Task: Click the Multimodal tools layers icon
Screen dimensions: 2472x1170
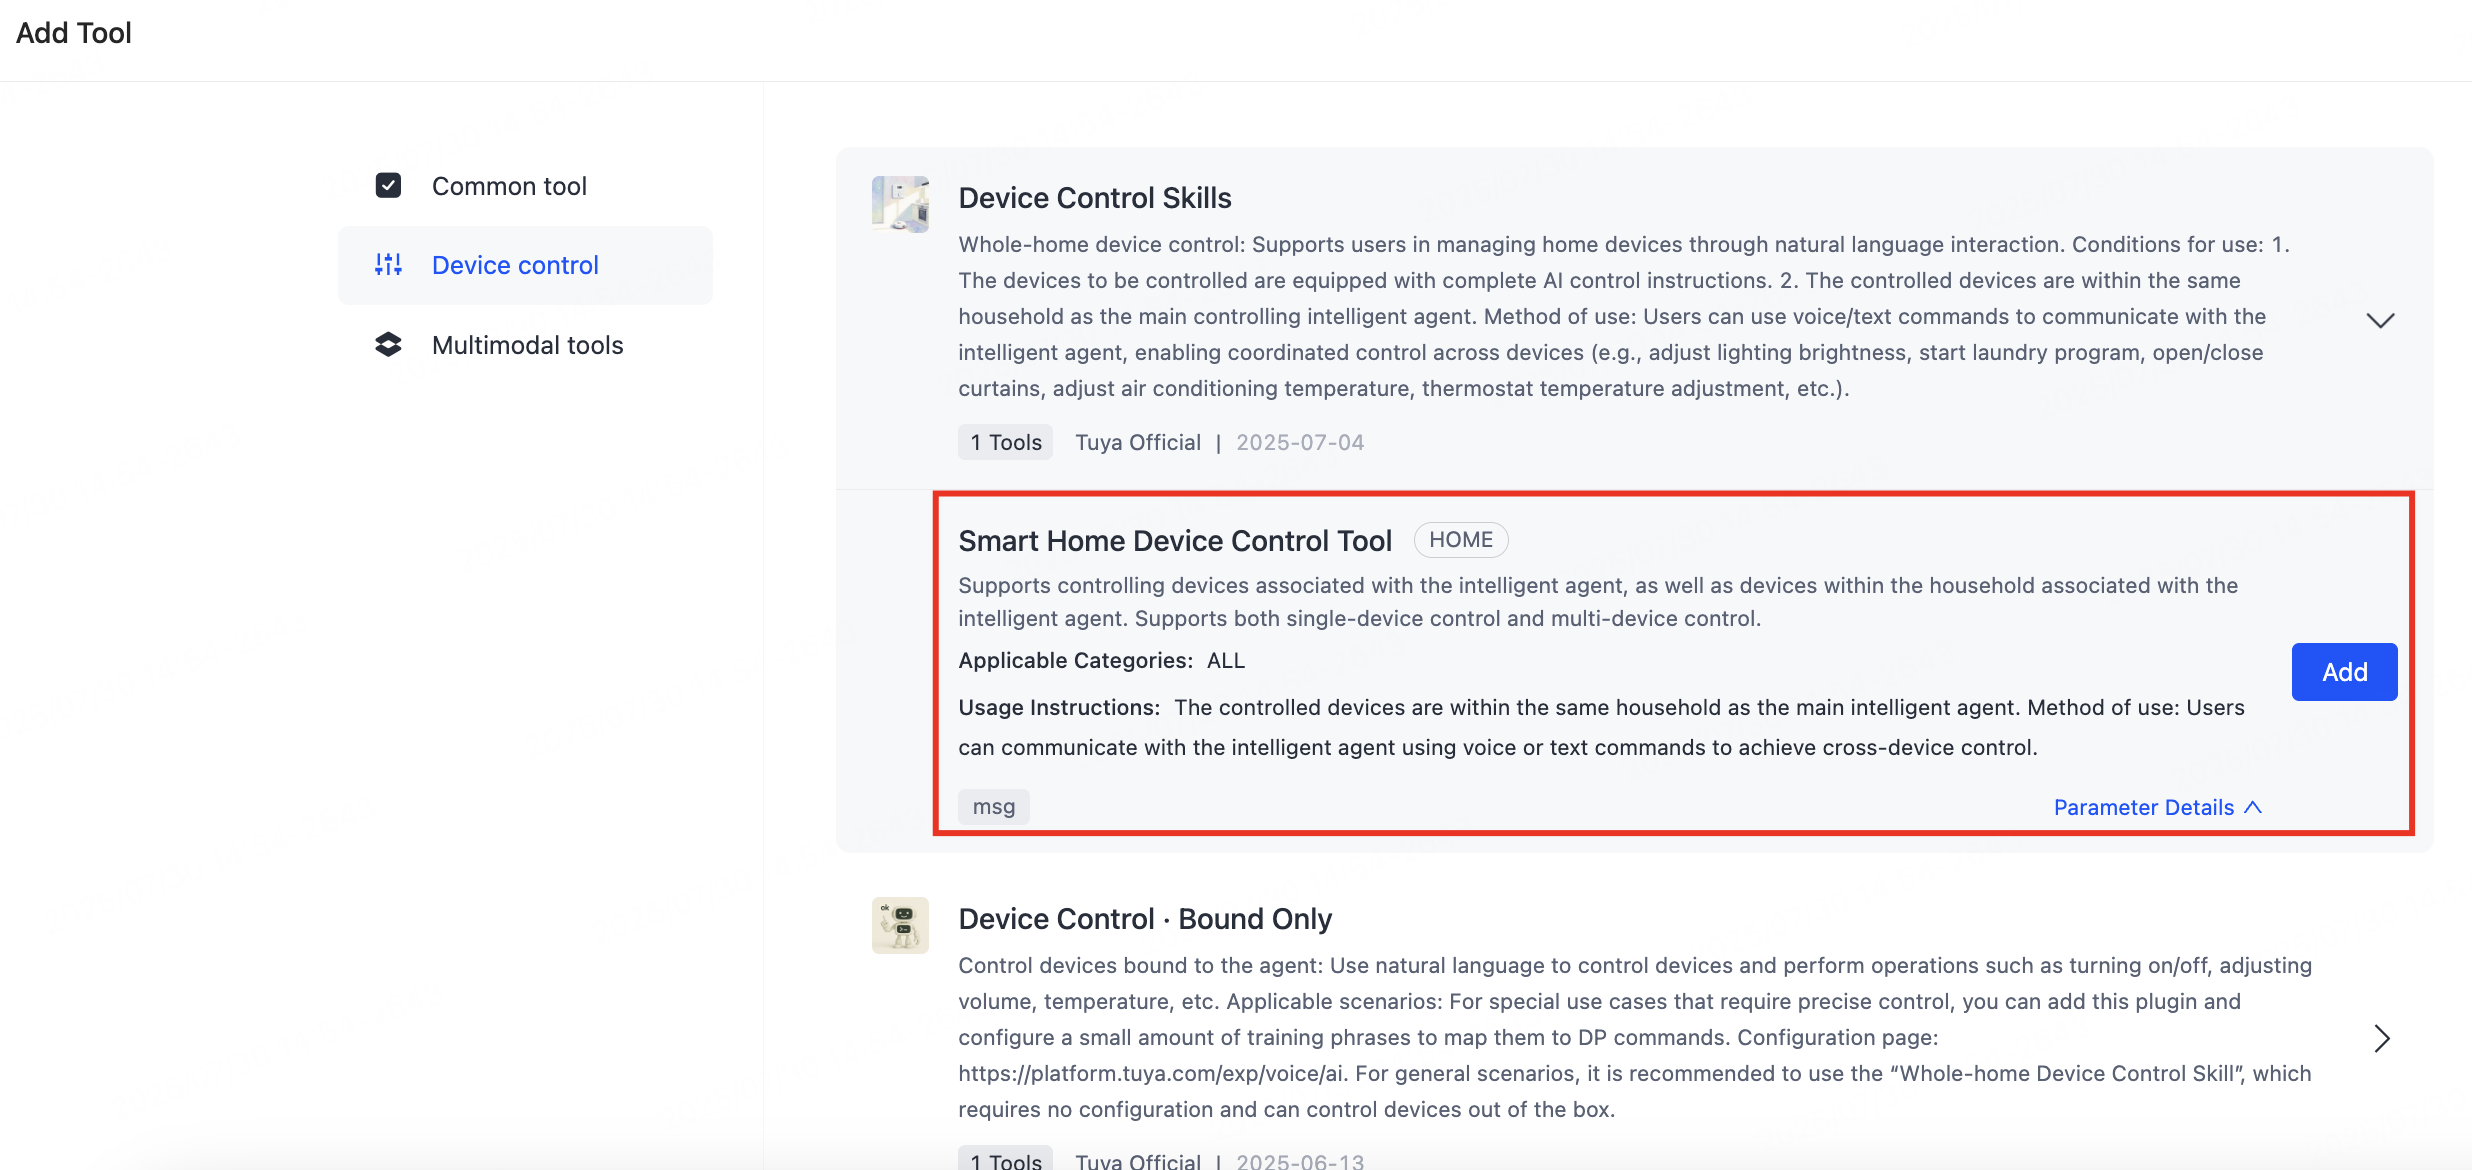Action: point(388,345)
